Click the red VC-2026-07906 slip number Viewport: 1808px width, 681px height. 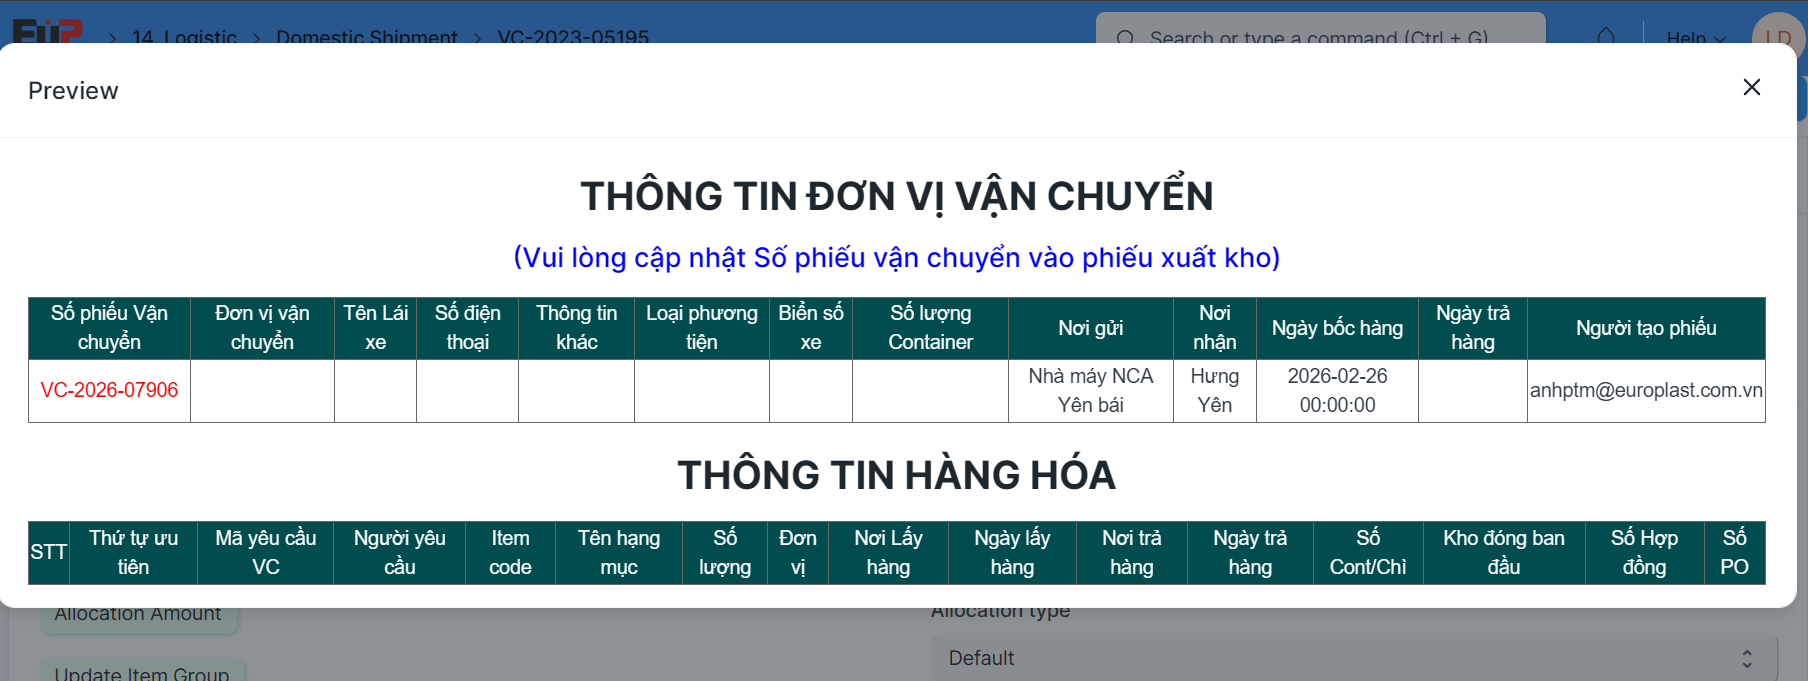click(109, 390)
